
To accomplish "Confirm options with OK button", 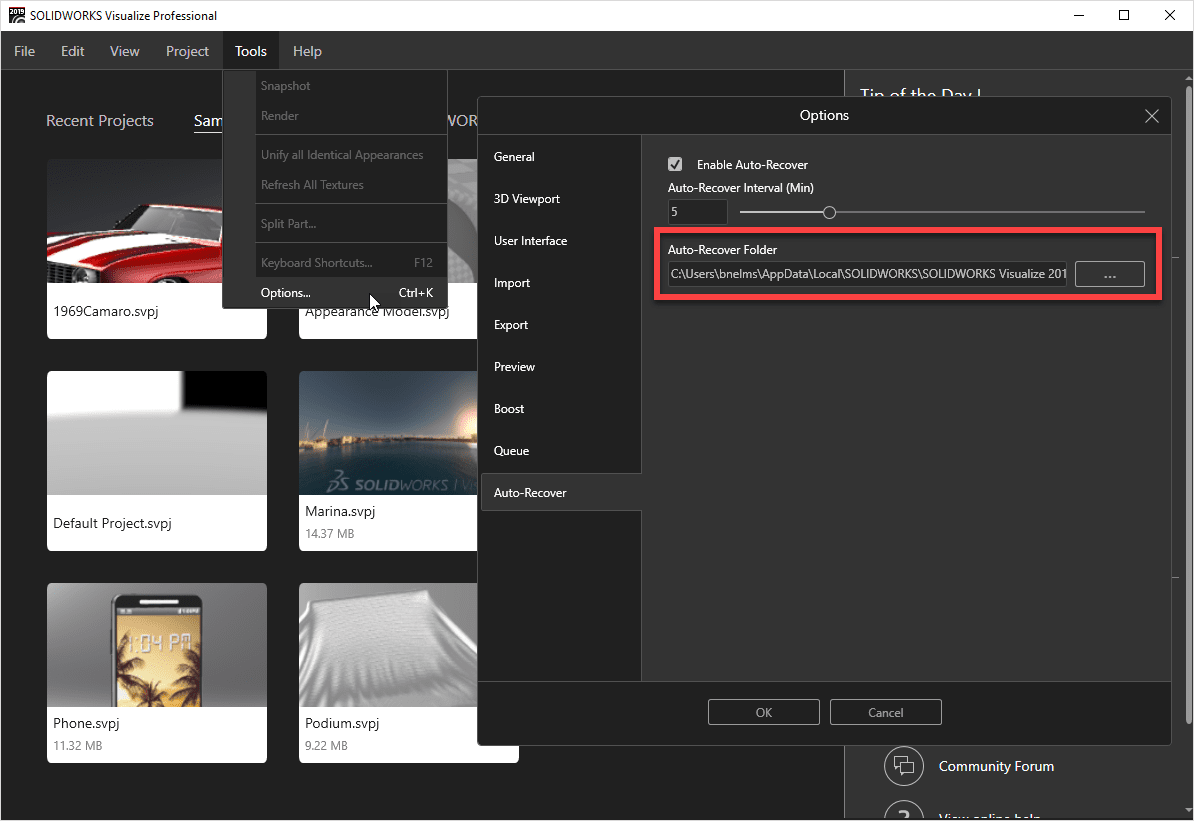I will coord(764,712).
